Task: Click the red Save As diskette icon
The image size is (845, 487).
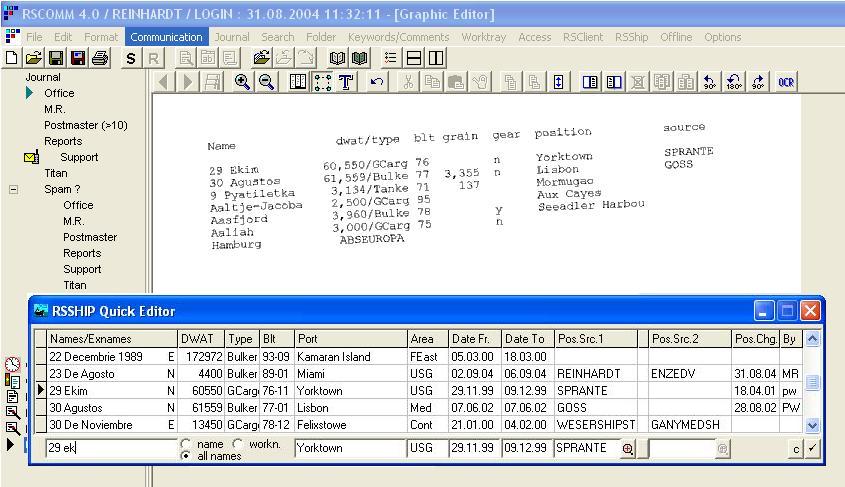Action: click(78, 58)
